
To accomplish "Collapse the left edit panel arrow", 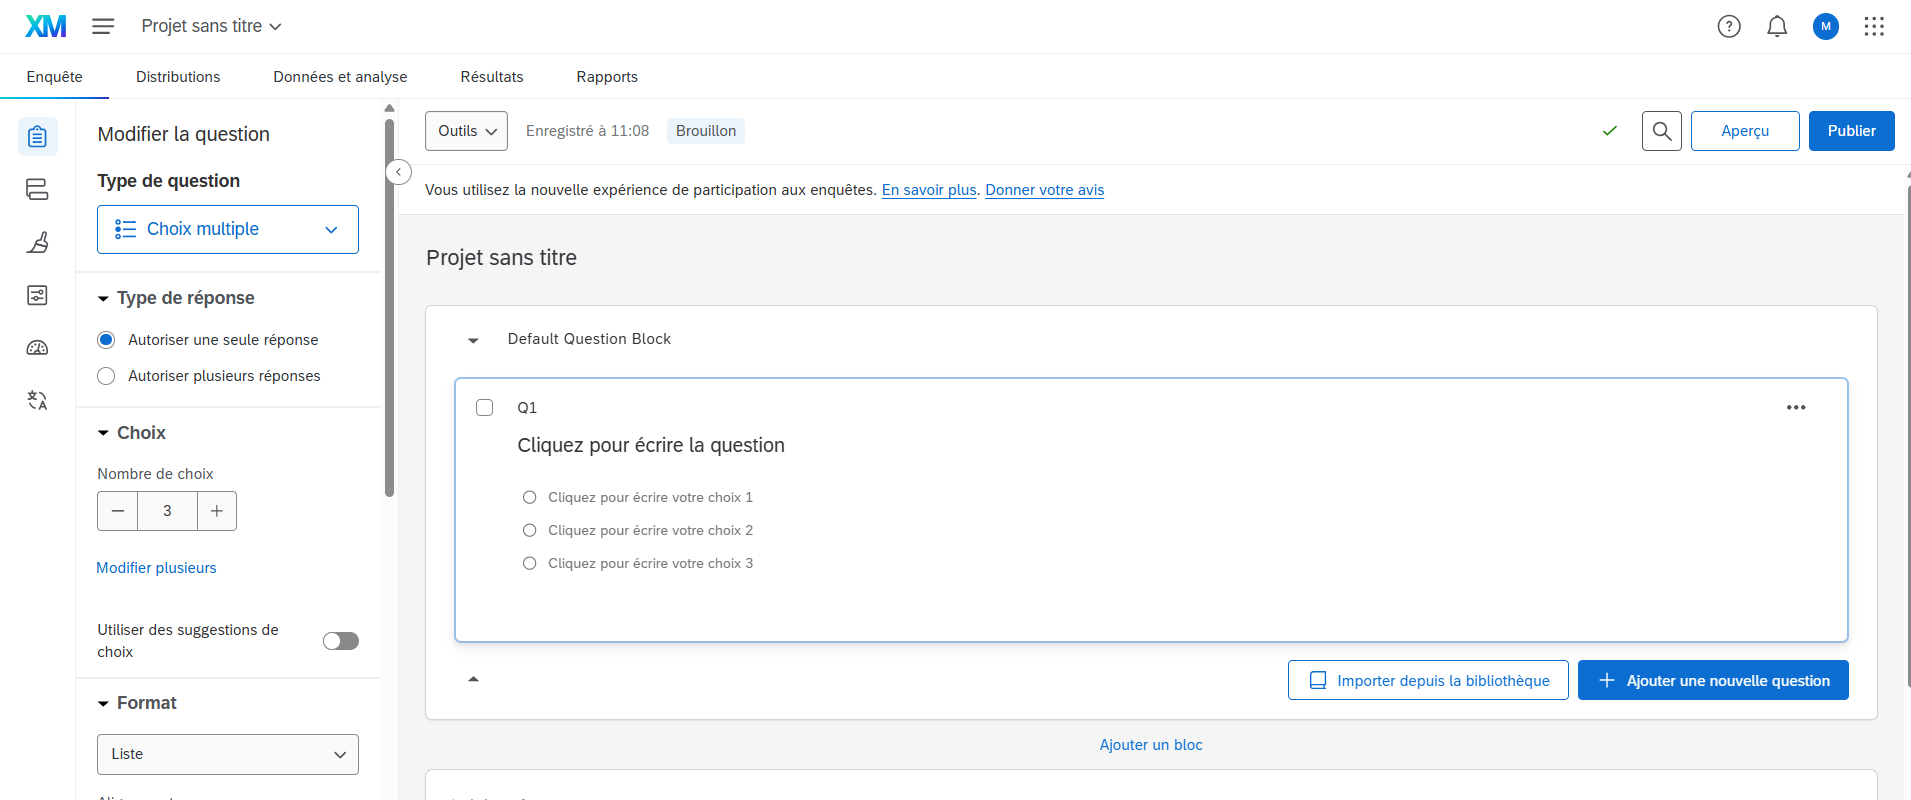I will (x=398, y=172).
